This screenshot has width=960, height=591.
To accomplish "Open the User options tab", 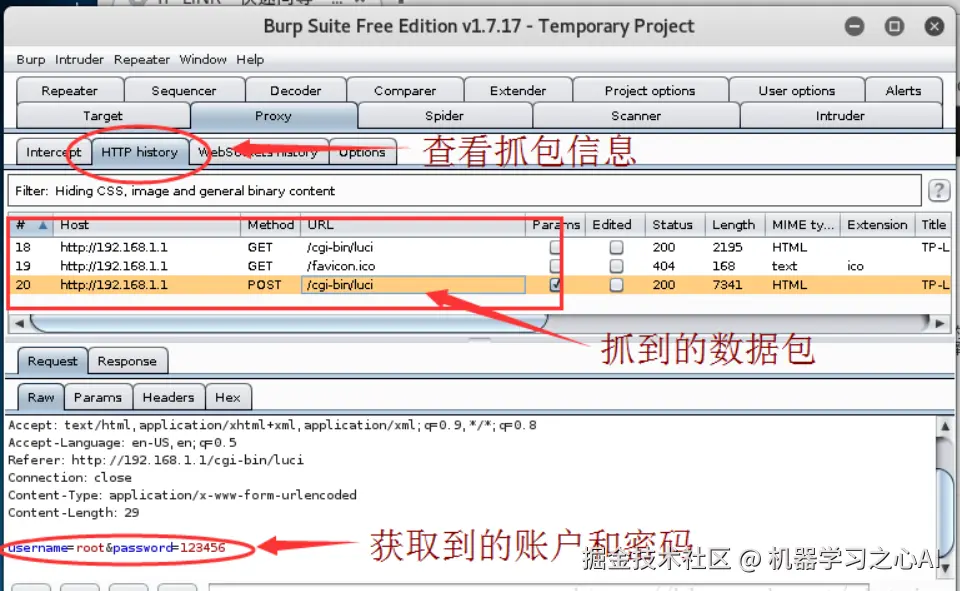I will click(797, 91).
